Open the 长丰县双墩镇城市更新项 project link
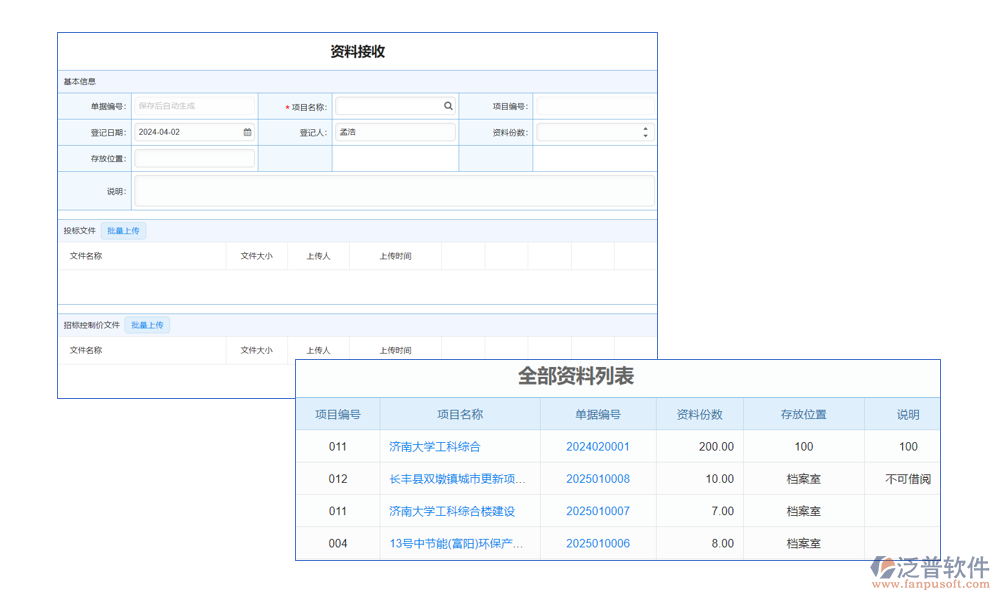The height and width of the screenshot is (600, 1000). coord(457,479)
